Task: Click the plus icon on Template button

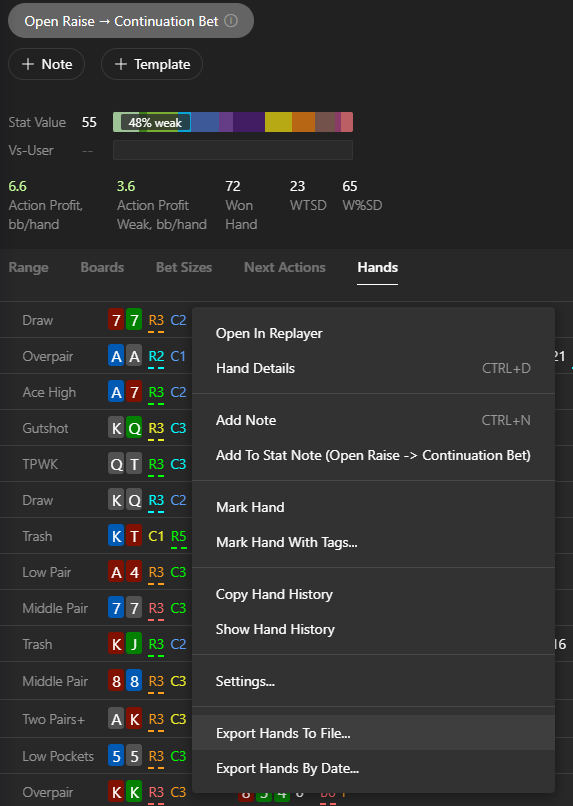Action: click(121, 64)
